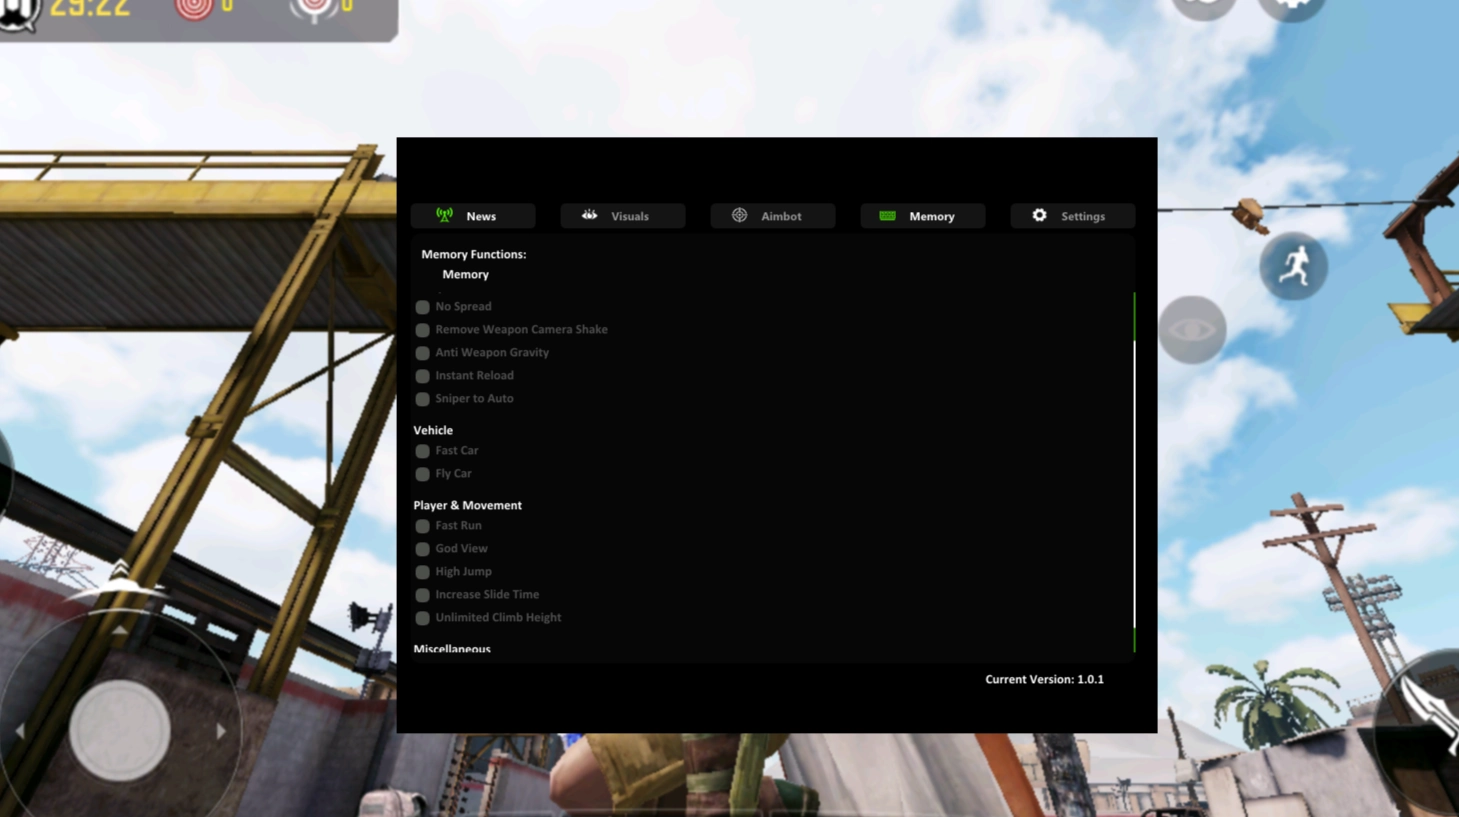The width and height of the screenshot is (1459, 817).
Task: Select the Memory tab
Action: point(923,216)
